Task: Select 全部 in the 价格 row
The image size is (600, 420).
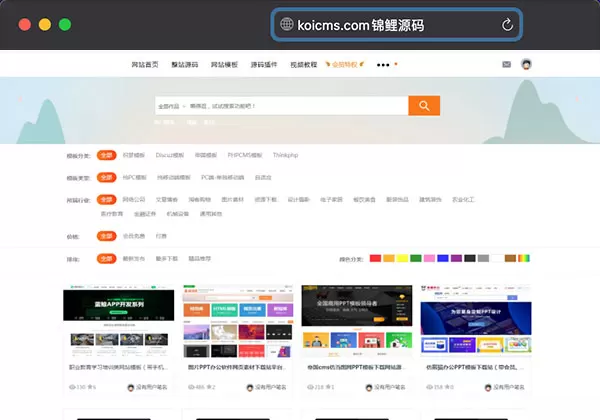Action: (x=106, y=236)
